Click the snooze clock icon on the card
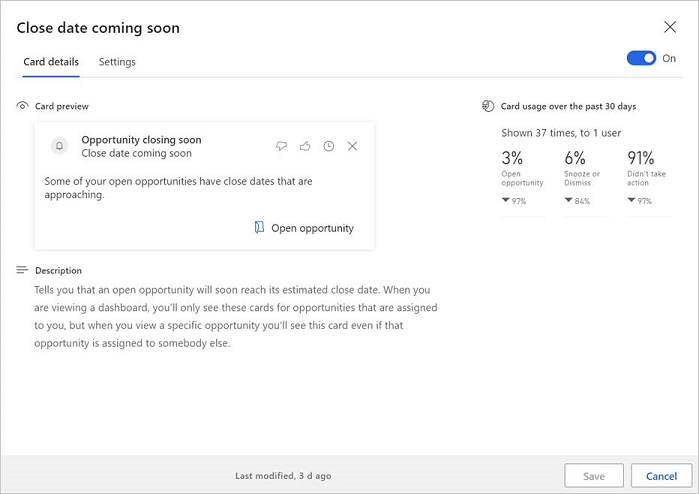This screenshot has height=494, width=699. tap(329, 146)
